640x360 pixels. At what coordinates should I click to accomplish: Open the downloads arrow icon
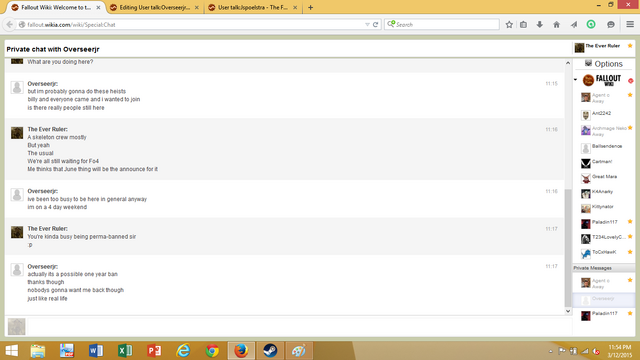[540, 24]
